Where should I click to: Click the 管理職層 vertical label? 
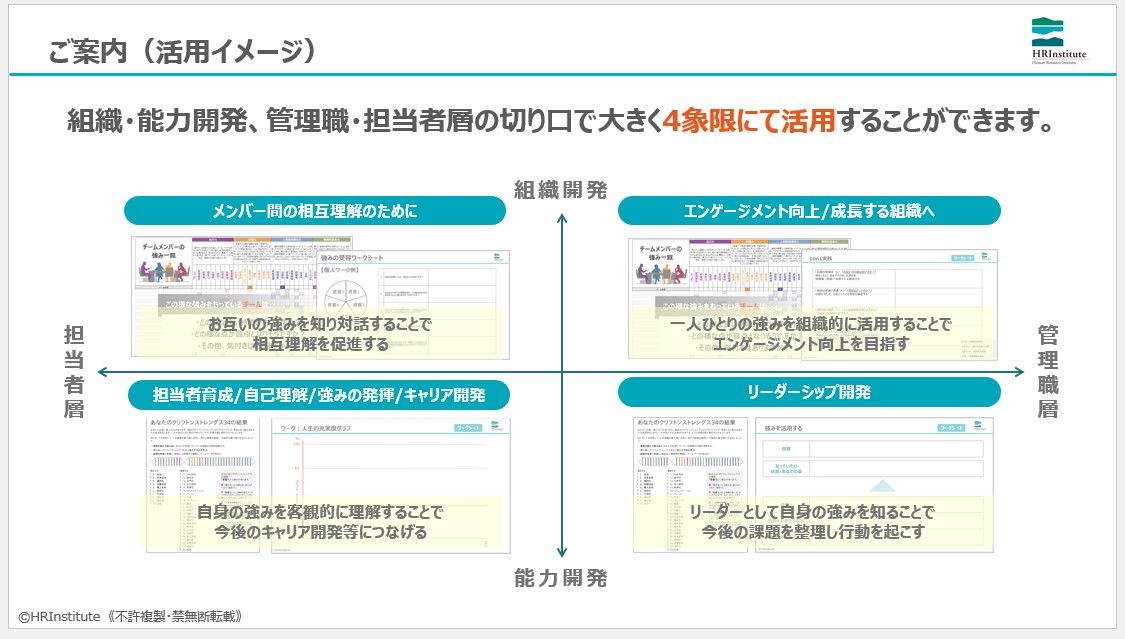coord(1048,371)
